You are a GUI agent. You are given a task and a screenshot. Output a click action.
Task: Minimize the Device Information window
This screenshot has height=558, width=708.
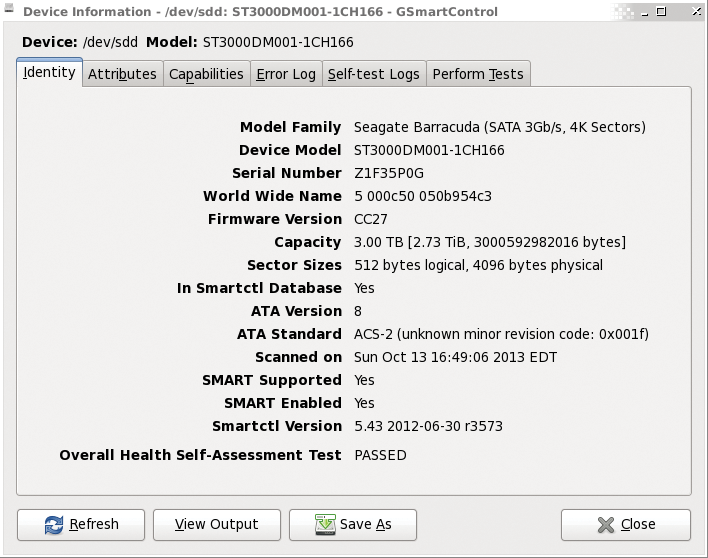coord(644,12)
